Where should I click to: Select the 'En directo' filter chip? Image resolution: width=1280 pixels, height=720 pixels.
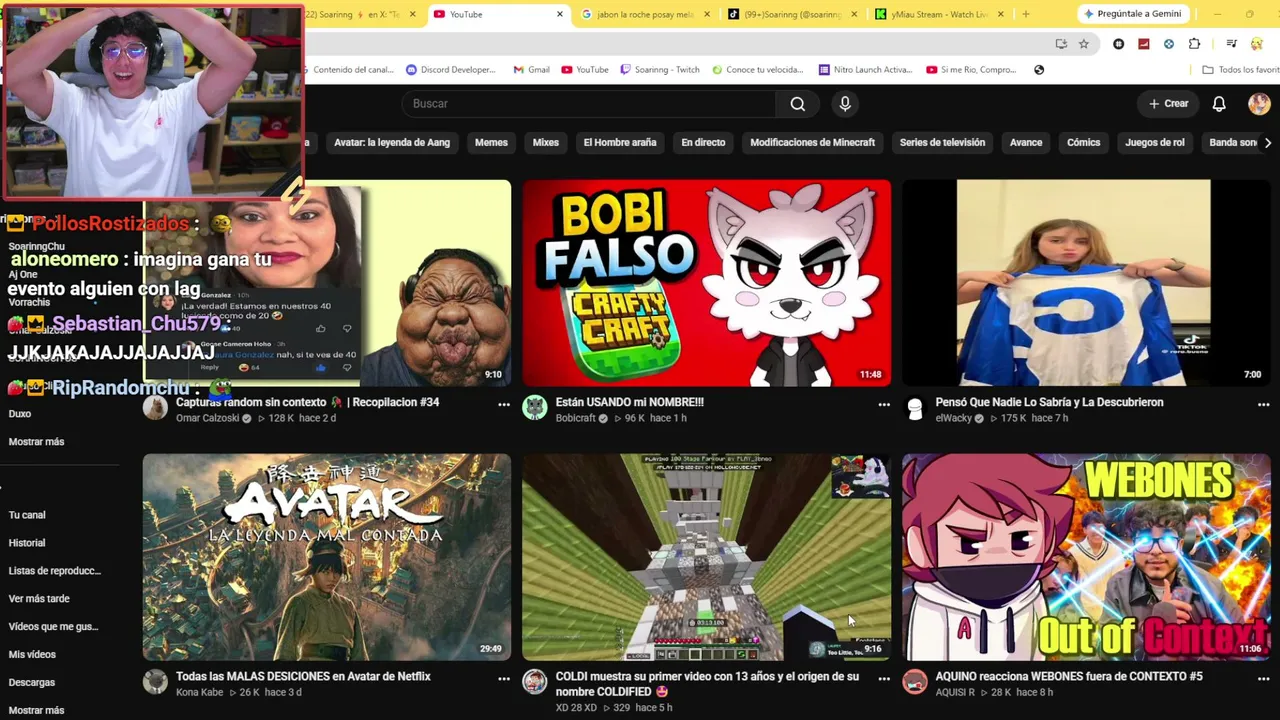pyautogui.click(x=703, y=143)
